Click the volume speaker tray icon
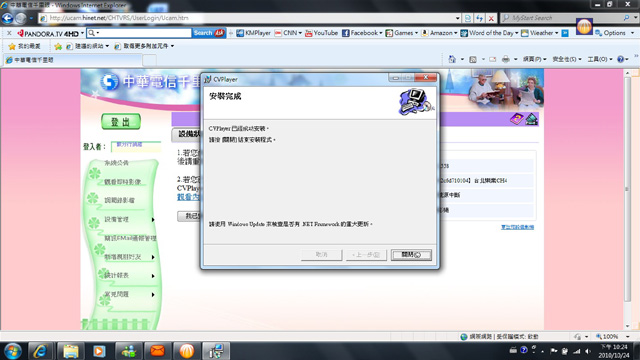Image resolution: width=640 pixels, height=360 pixels. tap(588, 351)
